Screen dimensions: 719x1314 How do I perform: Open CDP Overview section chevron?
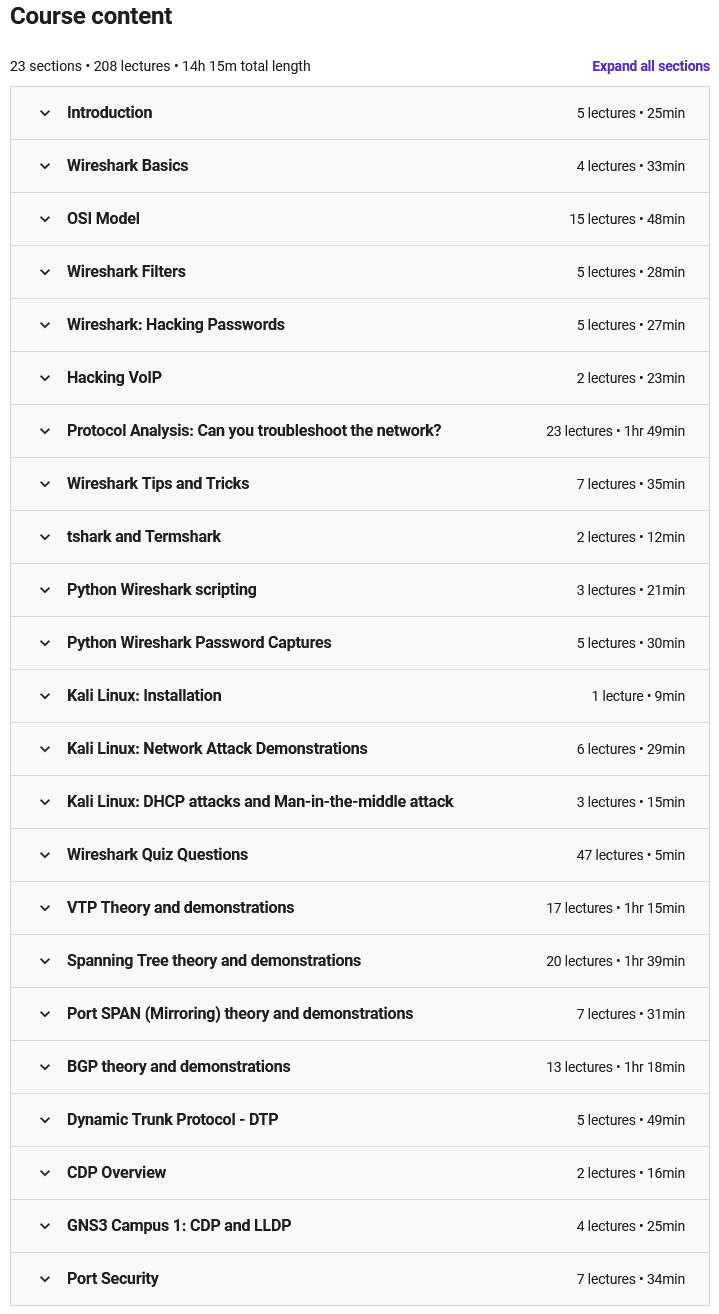45,1173
